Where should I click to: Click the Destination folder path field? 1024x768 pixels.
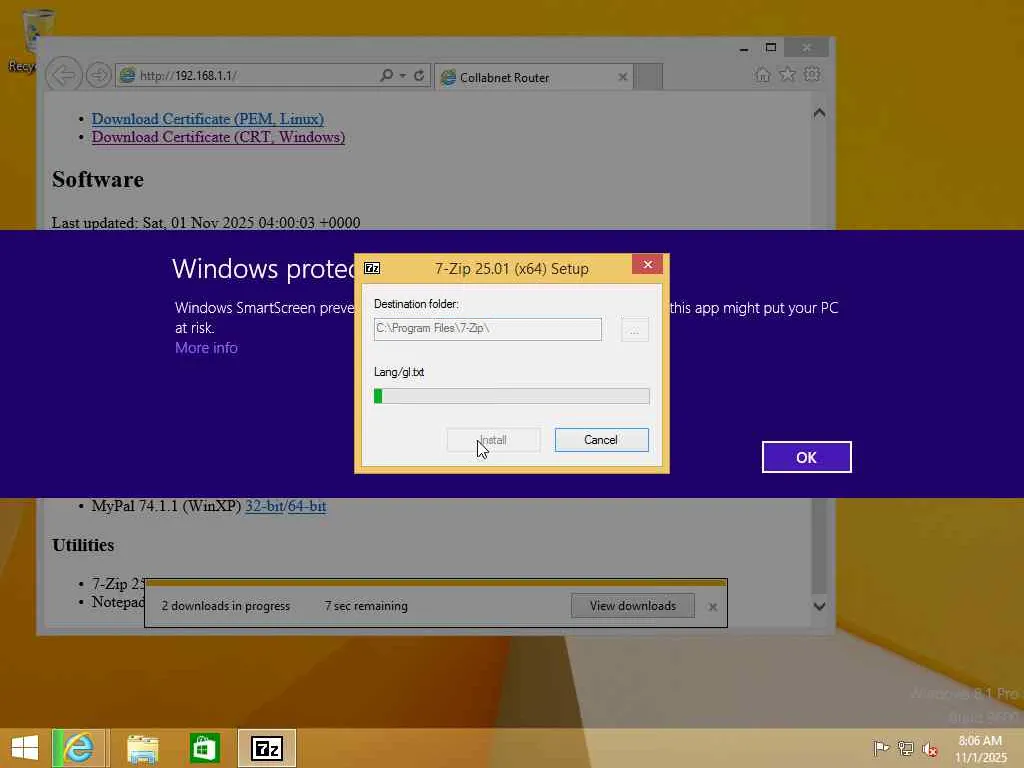click(x=487, y=328)
